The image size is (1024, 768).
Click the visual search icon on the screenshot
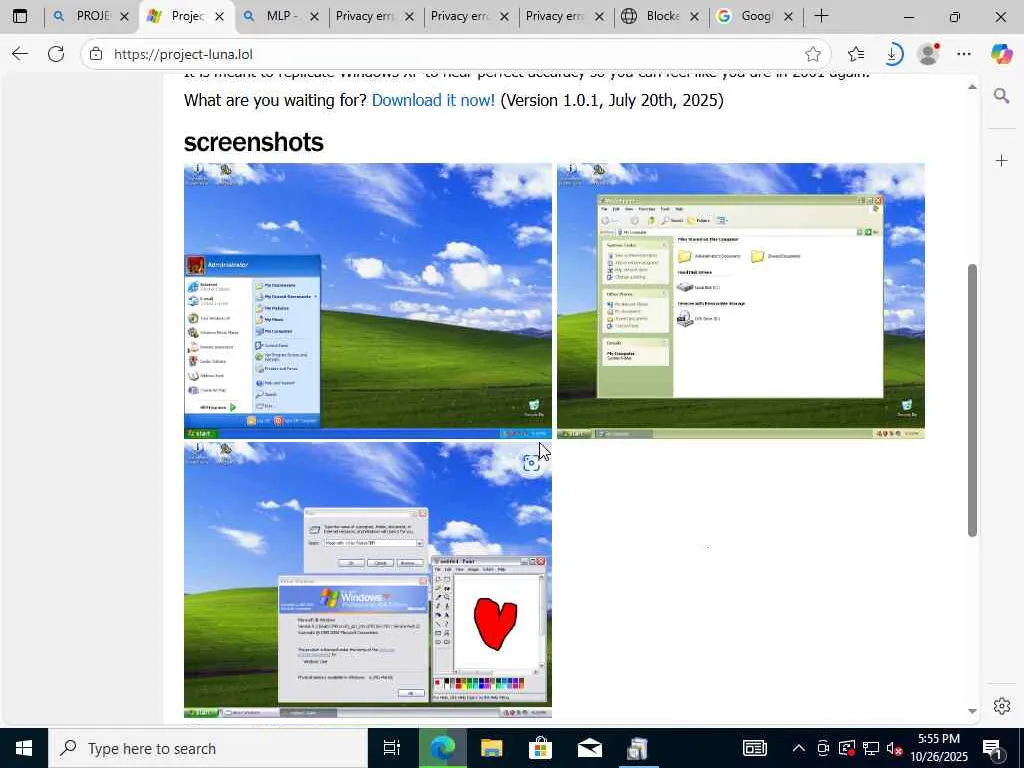point(531,463)
